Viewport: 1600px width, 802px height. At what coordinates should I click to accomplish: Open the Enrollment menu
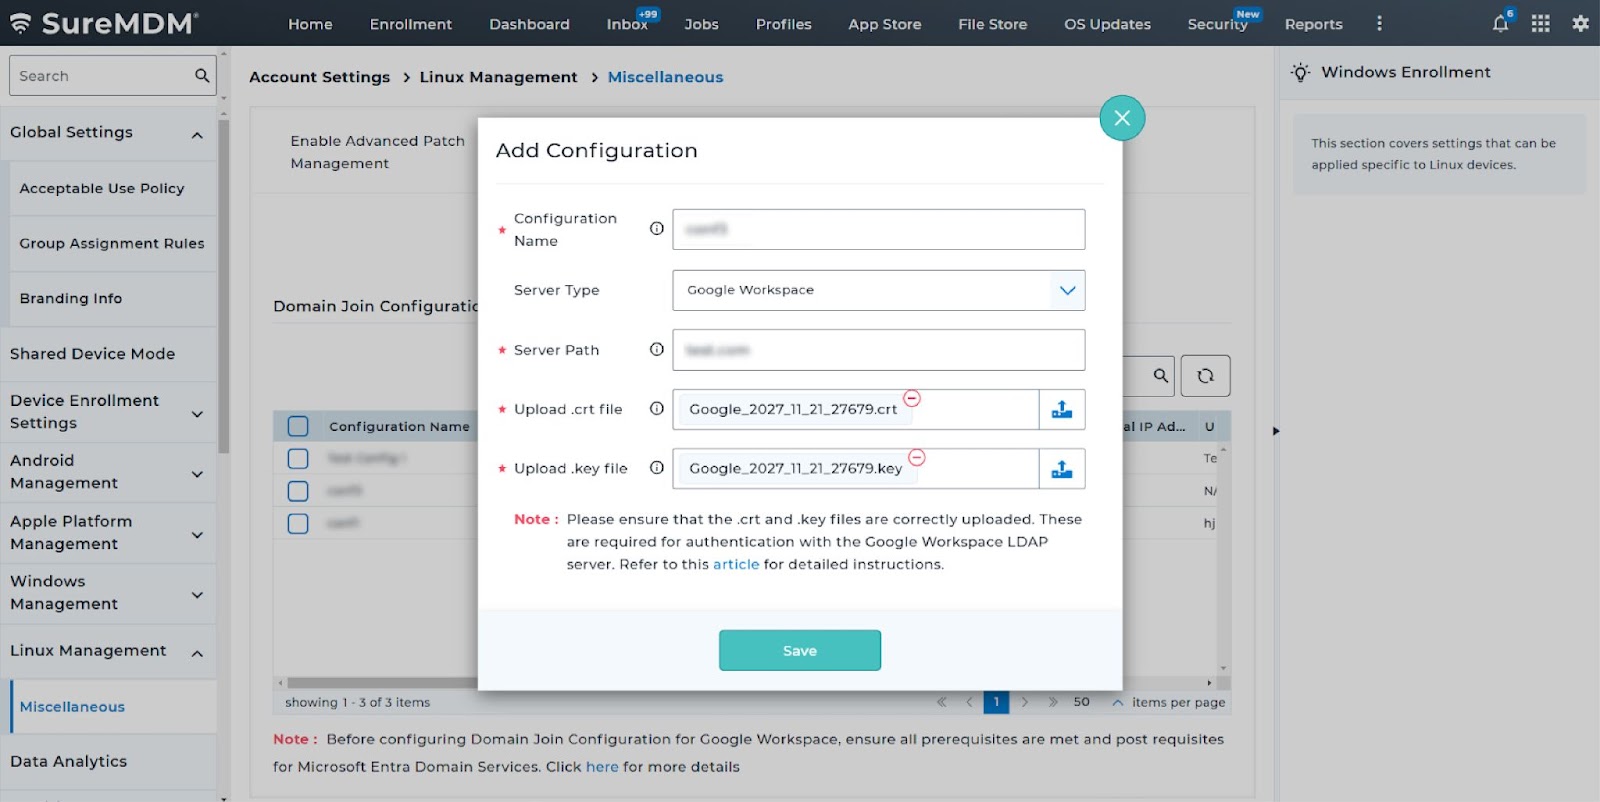coord(410,24)
